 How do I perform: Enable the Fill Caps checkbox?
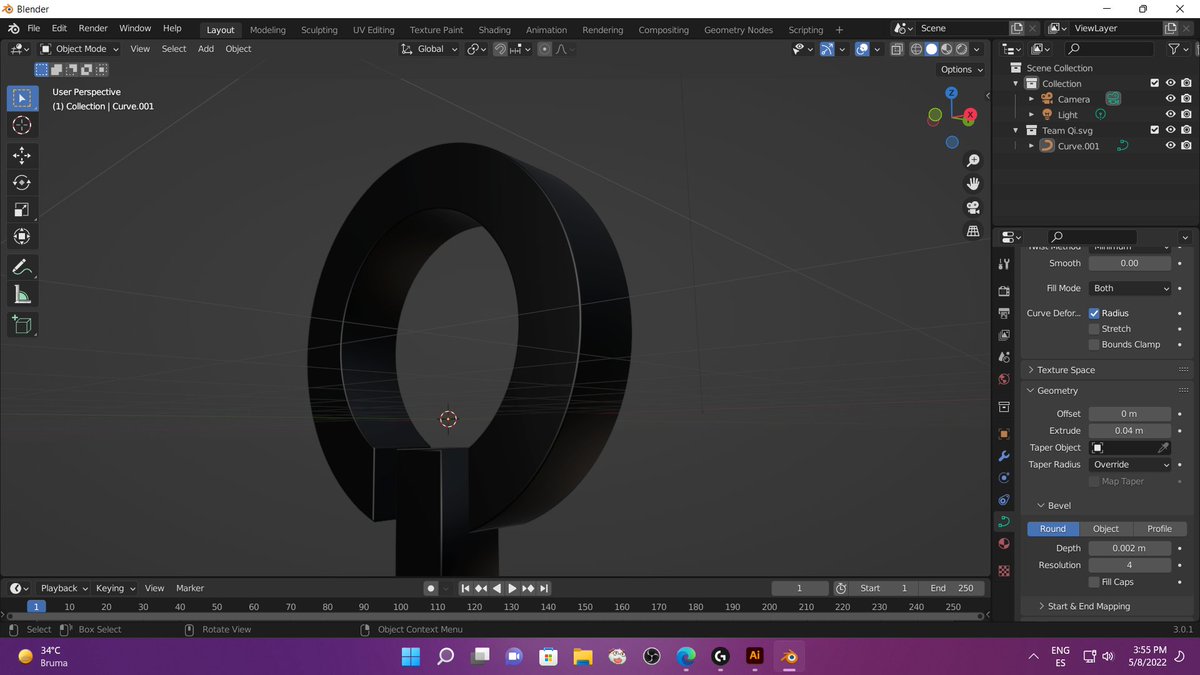click(1094, 582)
